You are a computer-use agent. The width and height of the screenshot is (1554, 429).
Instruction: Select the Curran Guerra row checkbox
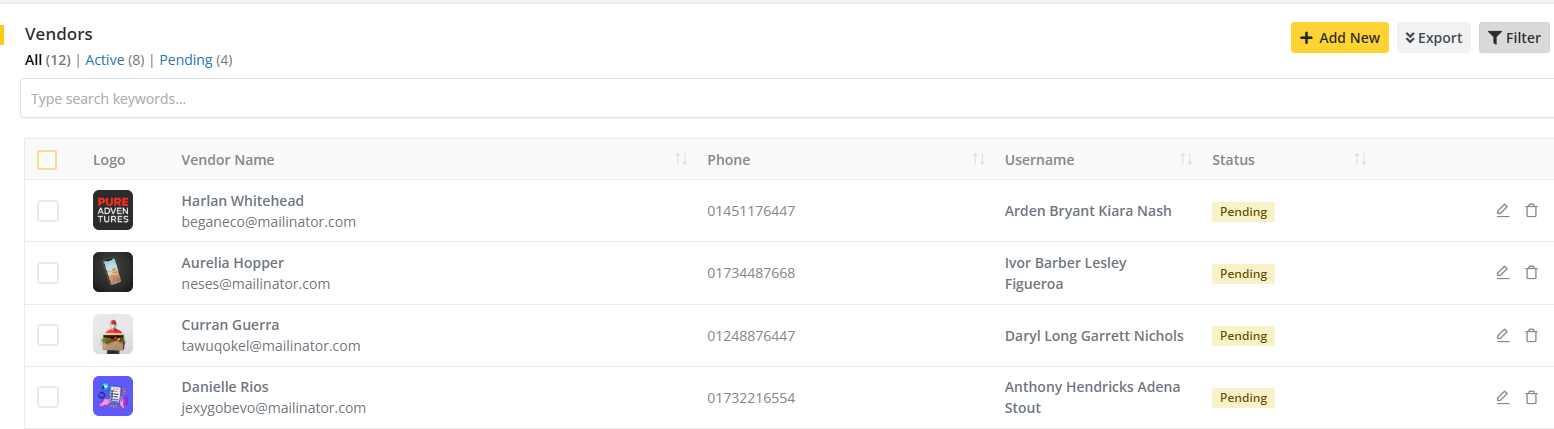tap(48, 335)
